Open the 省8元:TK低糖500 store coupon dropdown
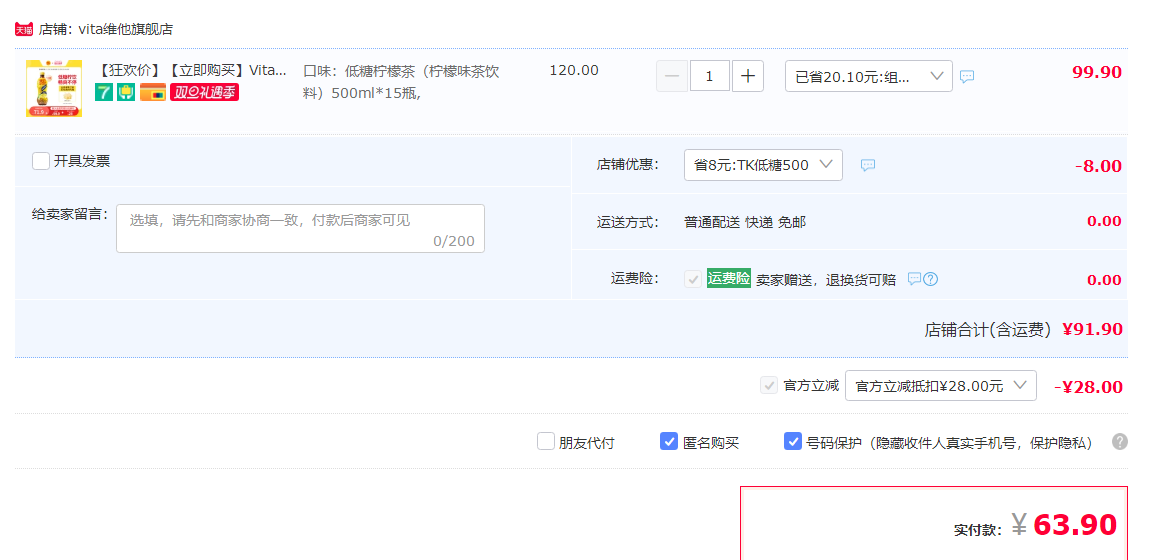The image size is (1160, 560). click(763, 165)
